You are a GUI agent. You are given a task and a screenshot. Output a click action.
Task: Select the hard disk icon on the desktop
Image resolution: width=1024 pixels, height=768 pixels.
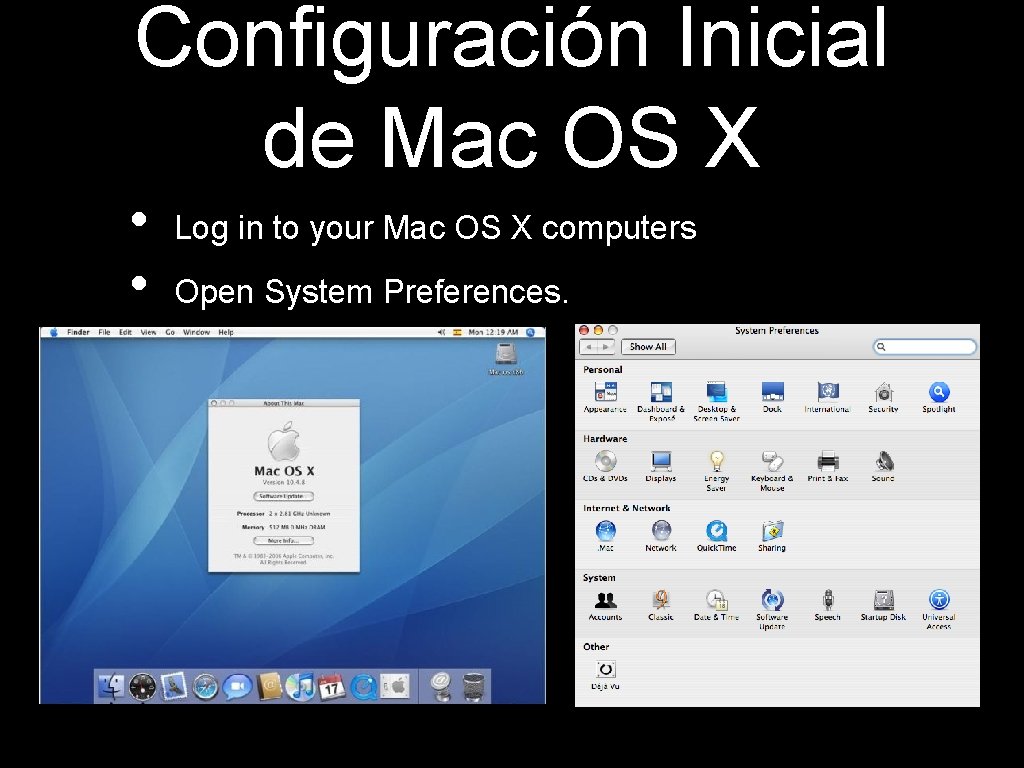point(506,359)
